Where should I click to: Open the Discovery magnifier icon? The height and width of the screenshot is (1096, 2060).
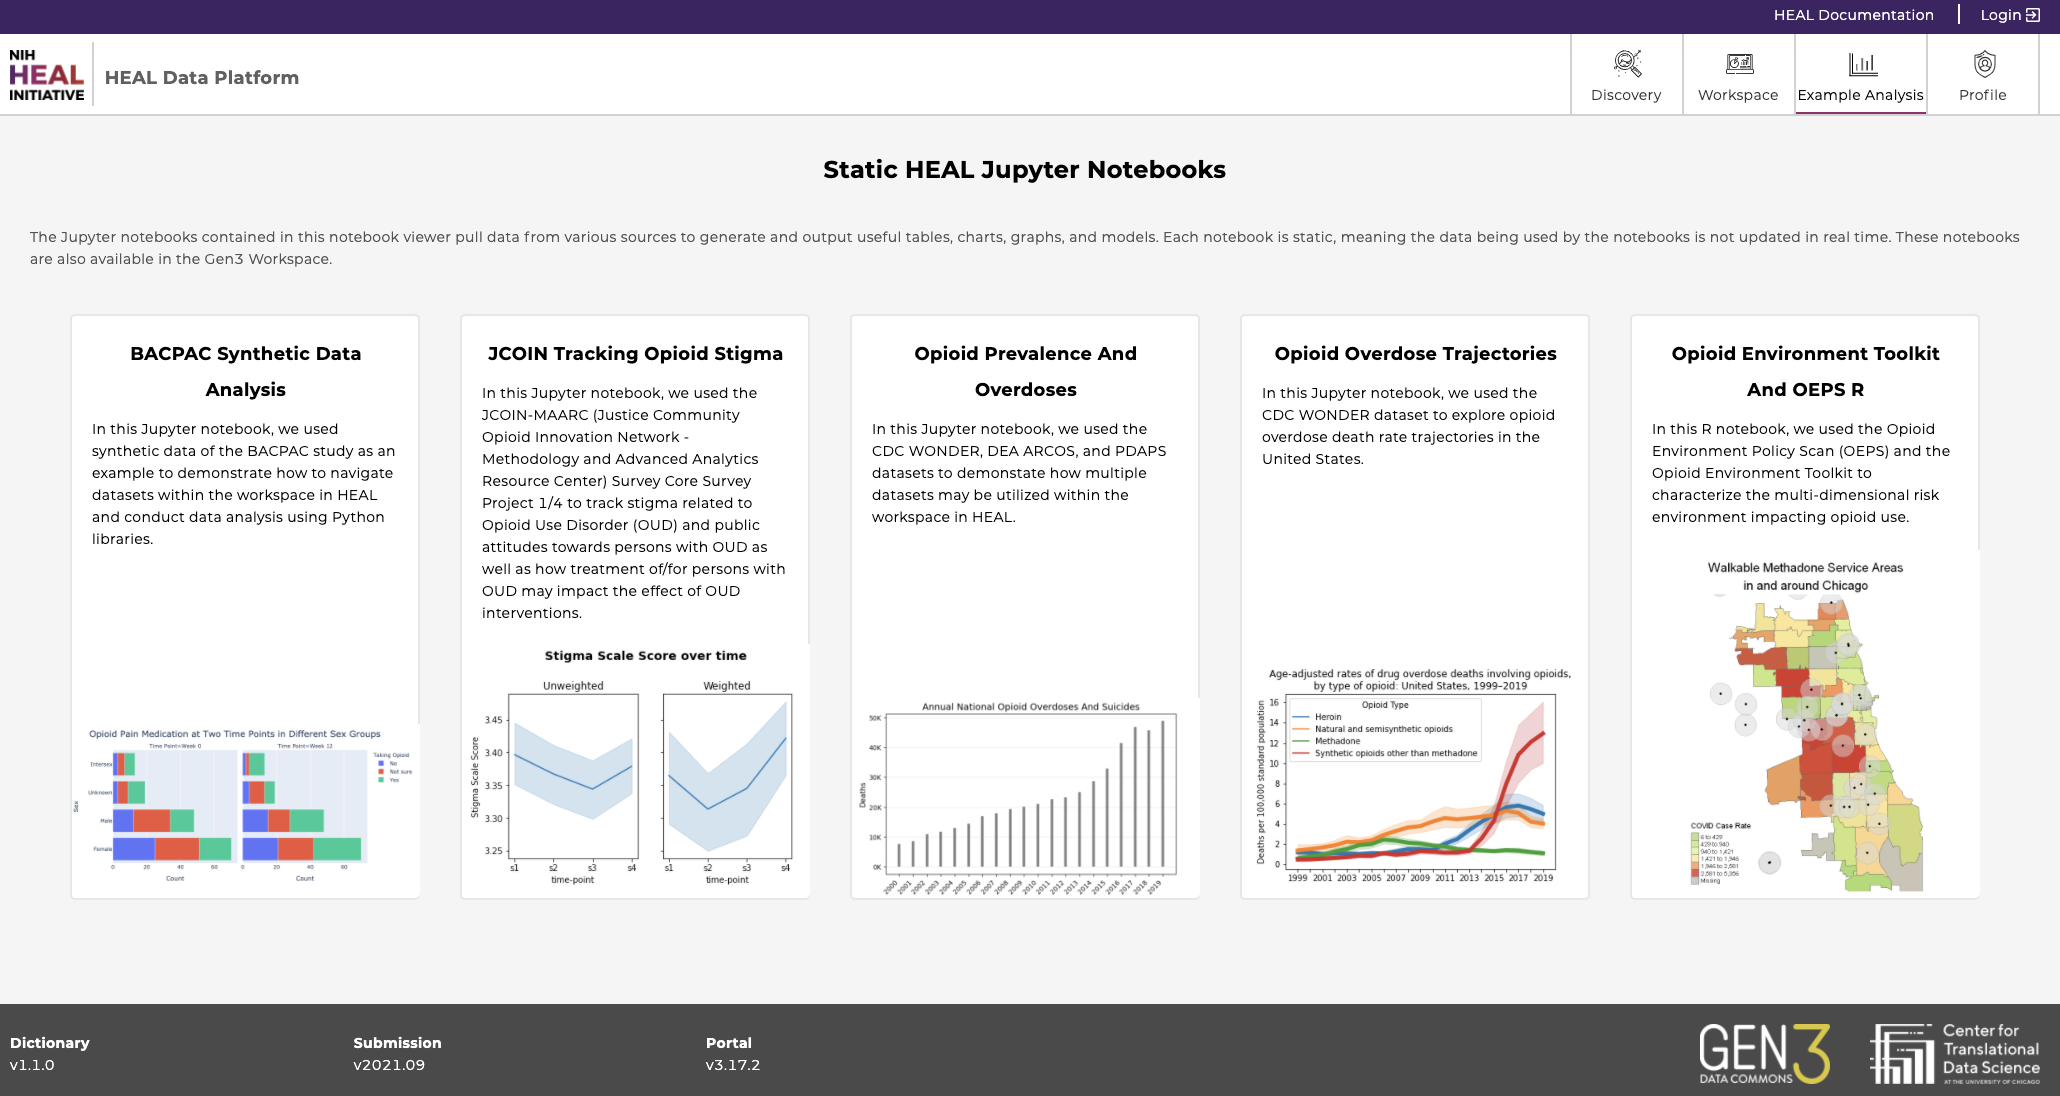tap(1627, 64)
